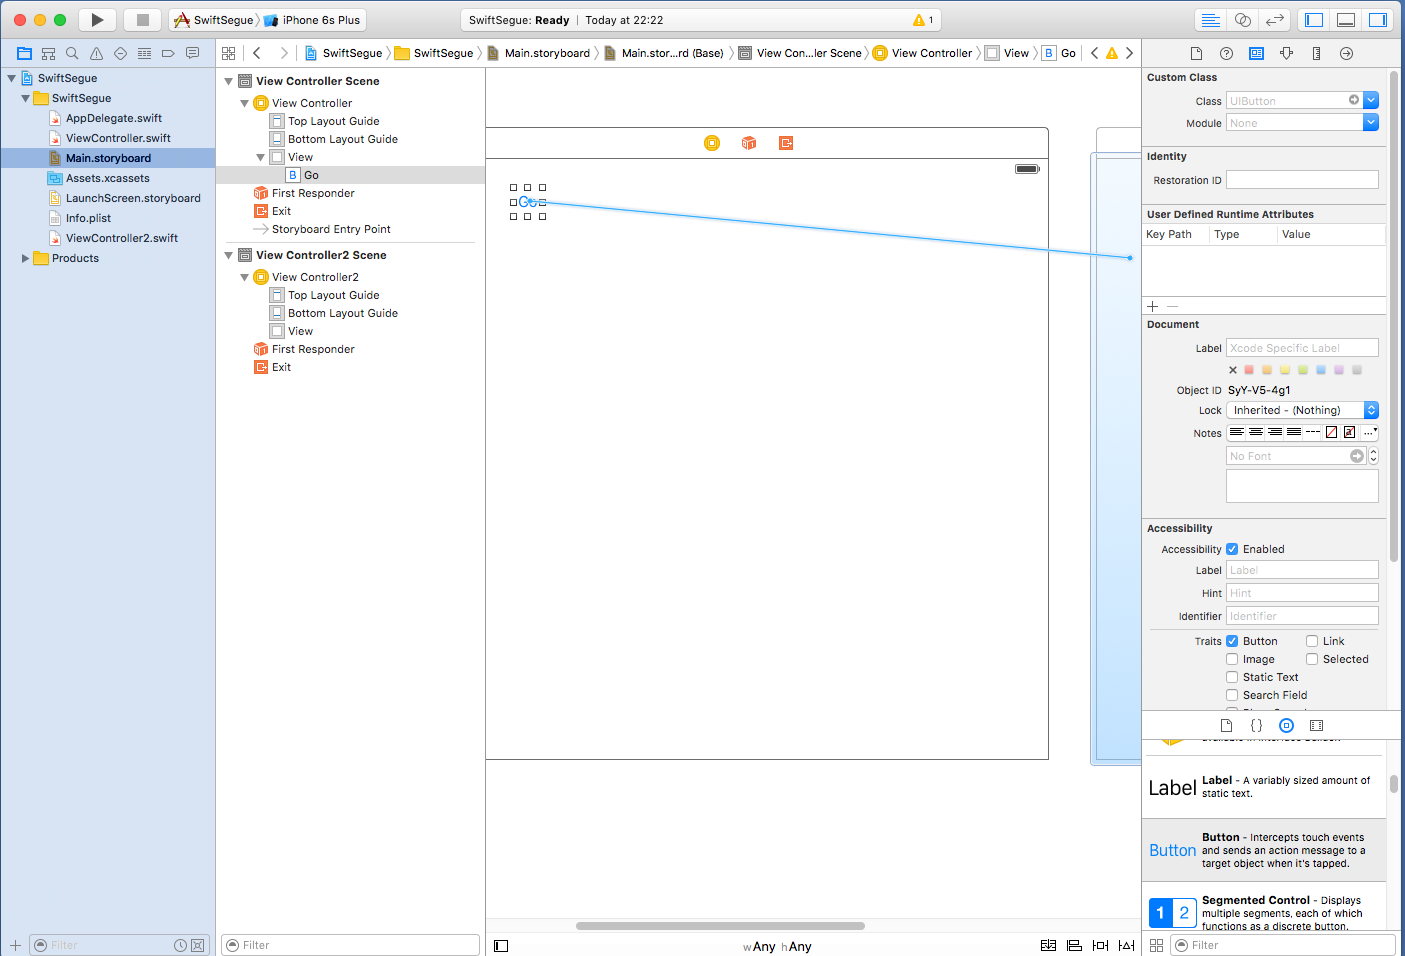Open the Attributes inspector
The width and height of the screenshot is (1405, 956).
coord(1286,53)
